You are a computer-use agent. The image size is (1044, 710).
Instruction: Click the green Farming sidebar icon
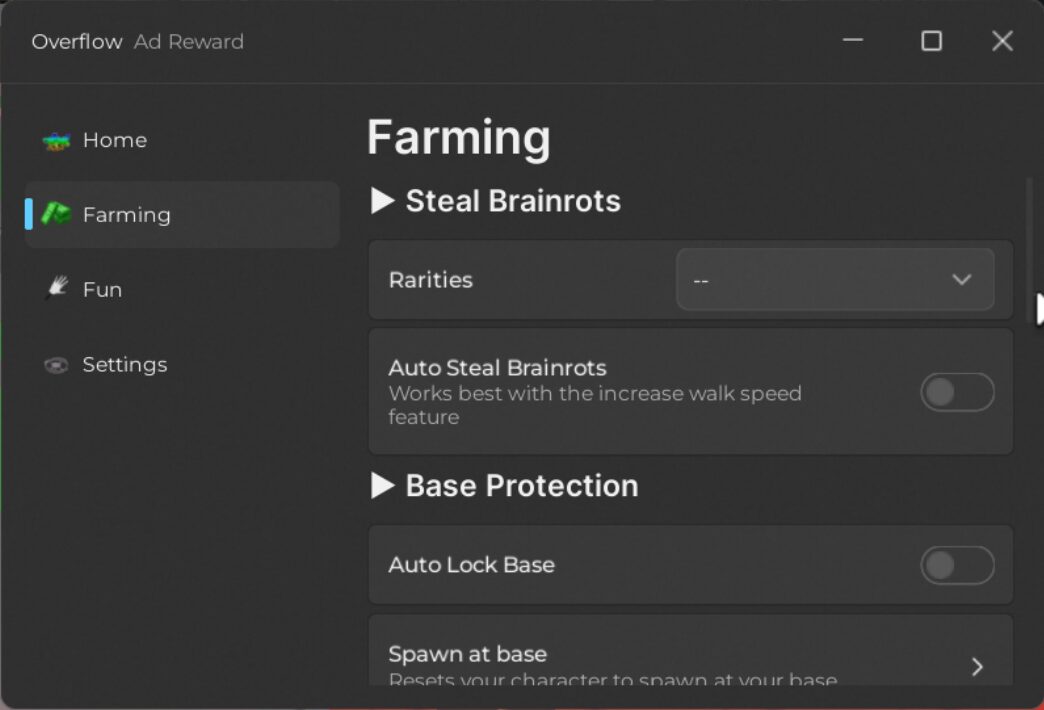[x=57, y=214]
